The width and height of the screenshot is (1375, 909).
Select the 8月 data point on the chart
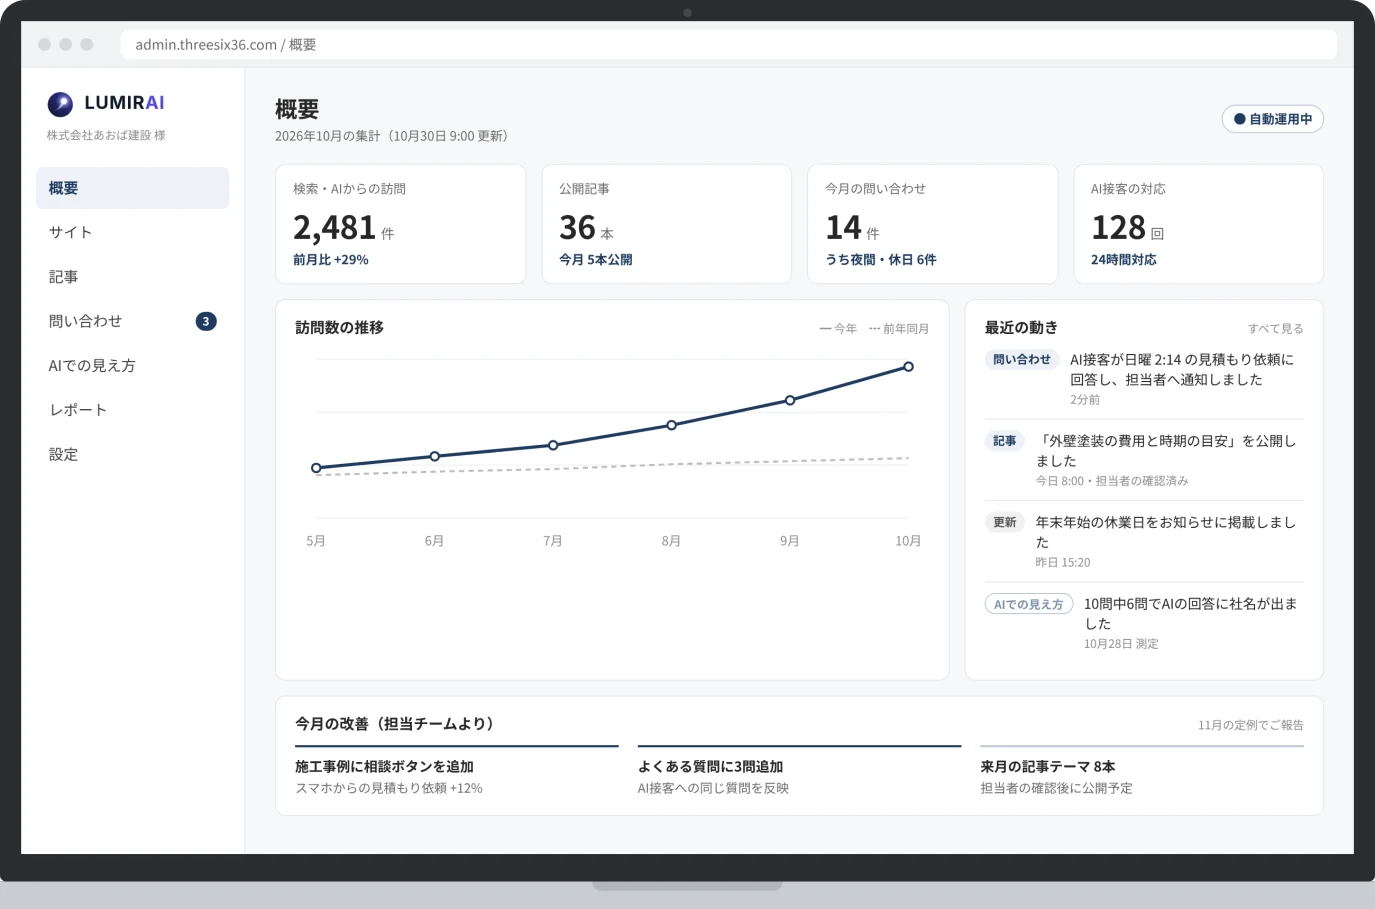pyautogui.click(x=671, y=425)
